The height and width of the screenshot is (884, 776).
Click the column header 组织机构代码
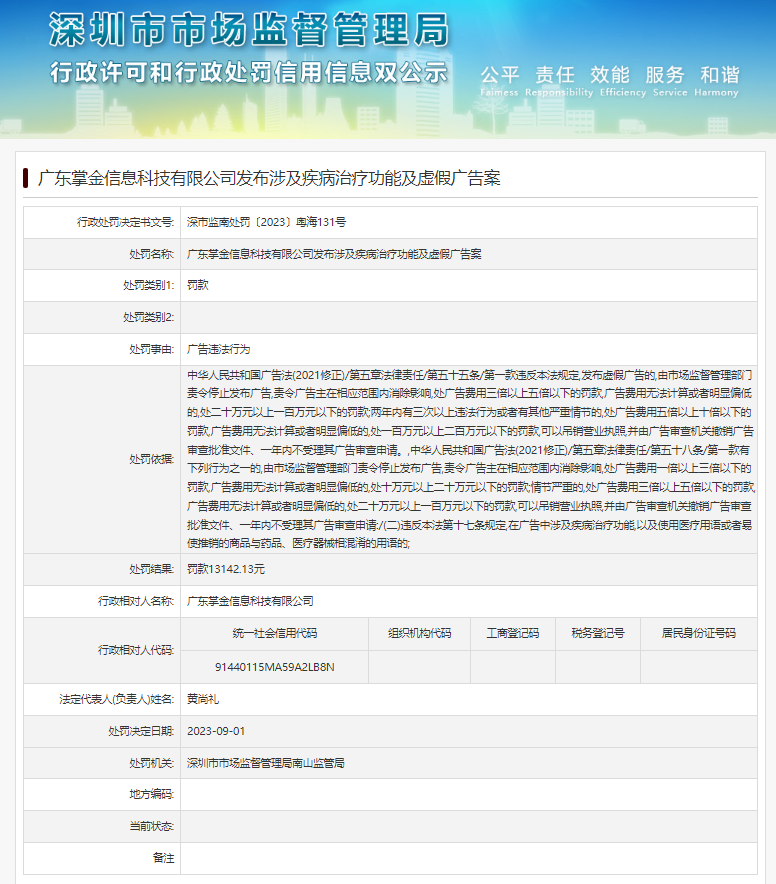click(x=420, y=634)
